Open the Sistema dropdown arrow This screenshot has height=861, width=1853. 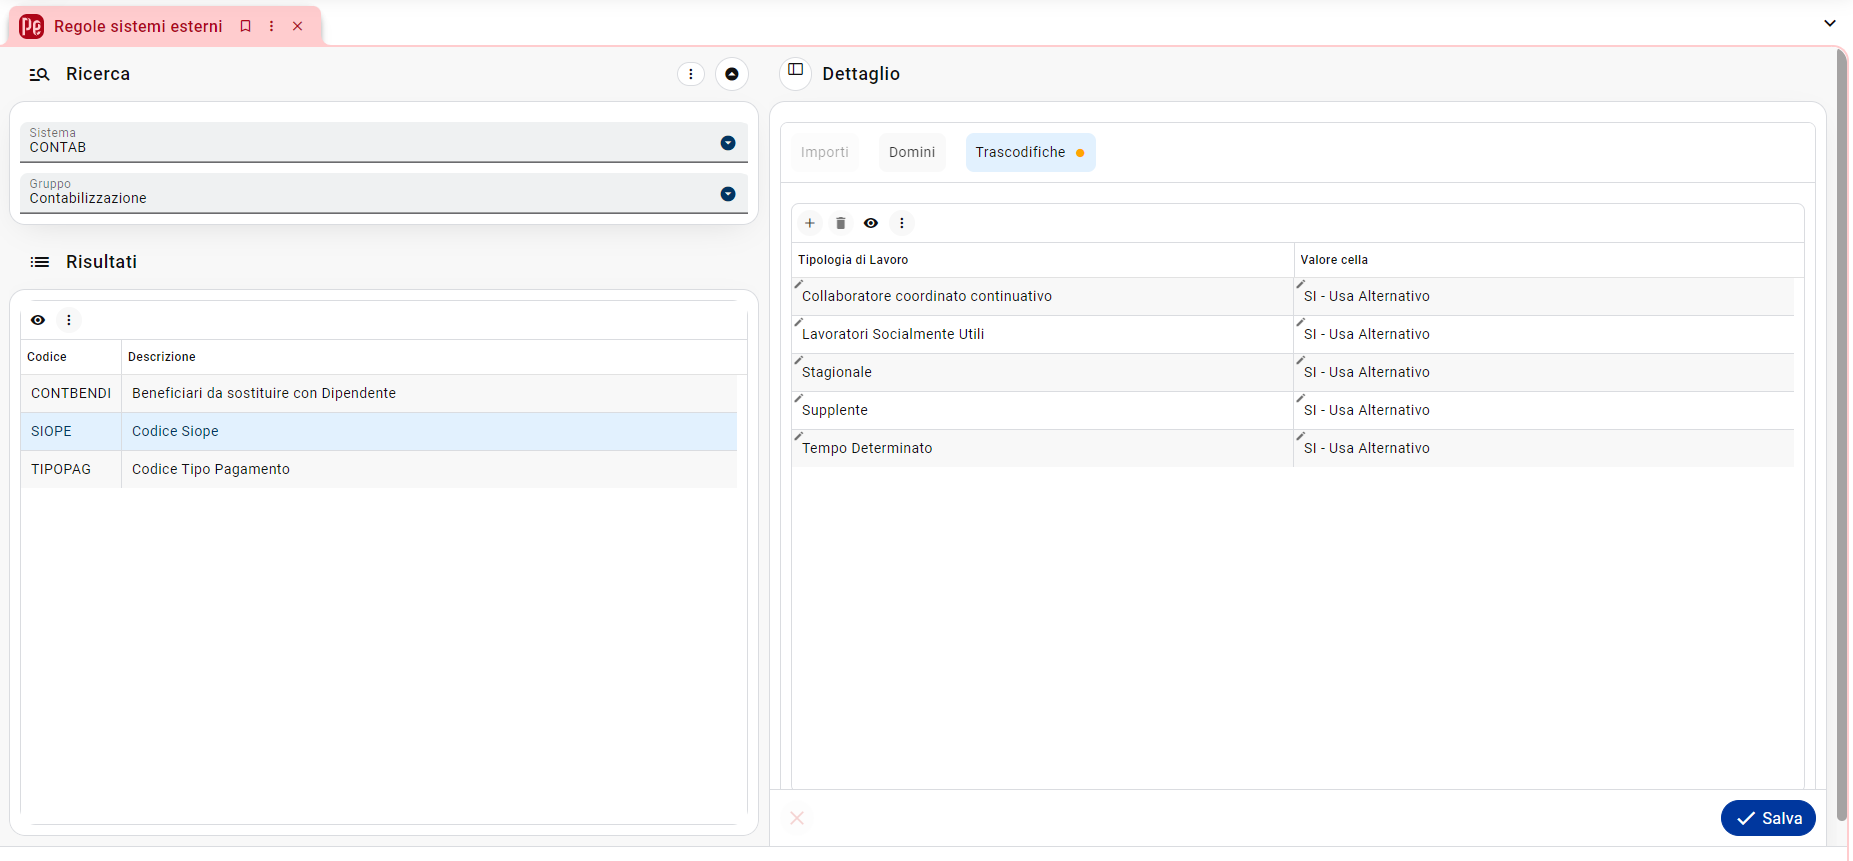(728, 143)
